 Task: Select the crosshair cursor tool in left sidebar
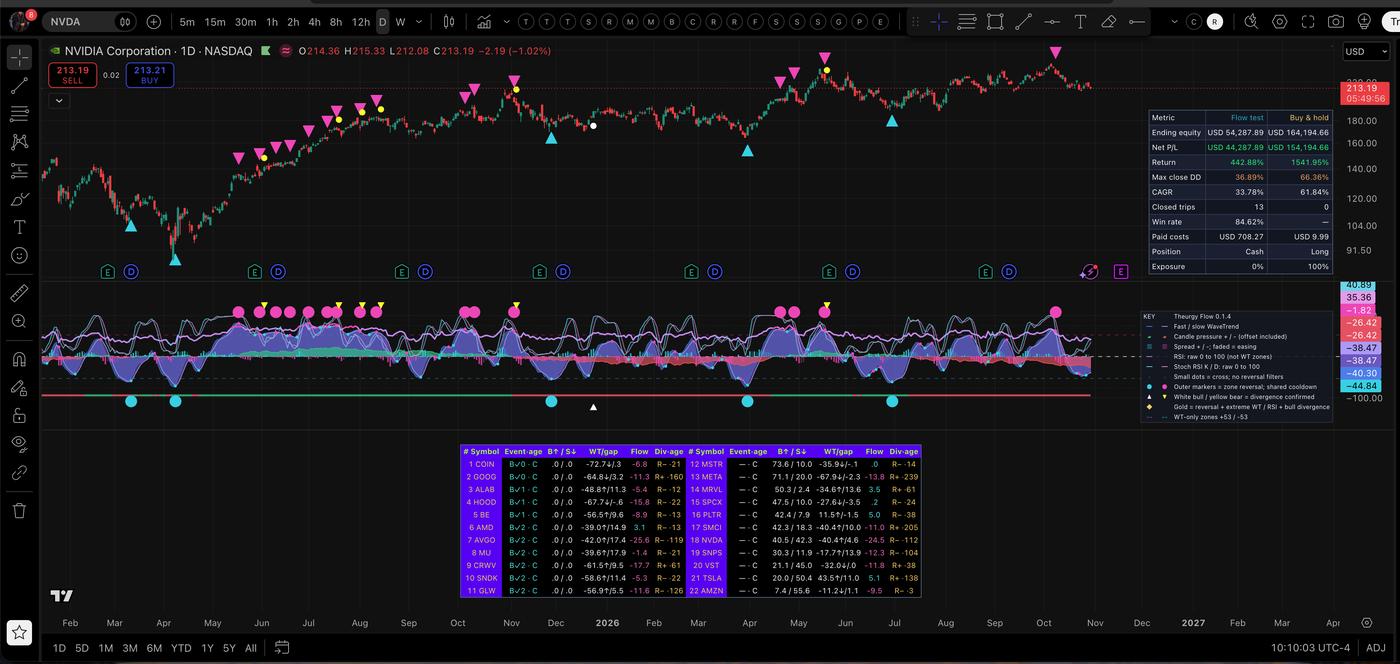click(x=19, y=57)
